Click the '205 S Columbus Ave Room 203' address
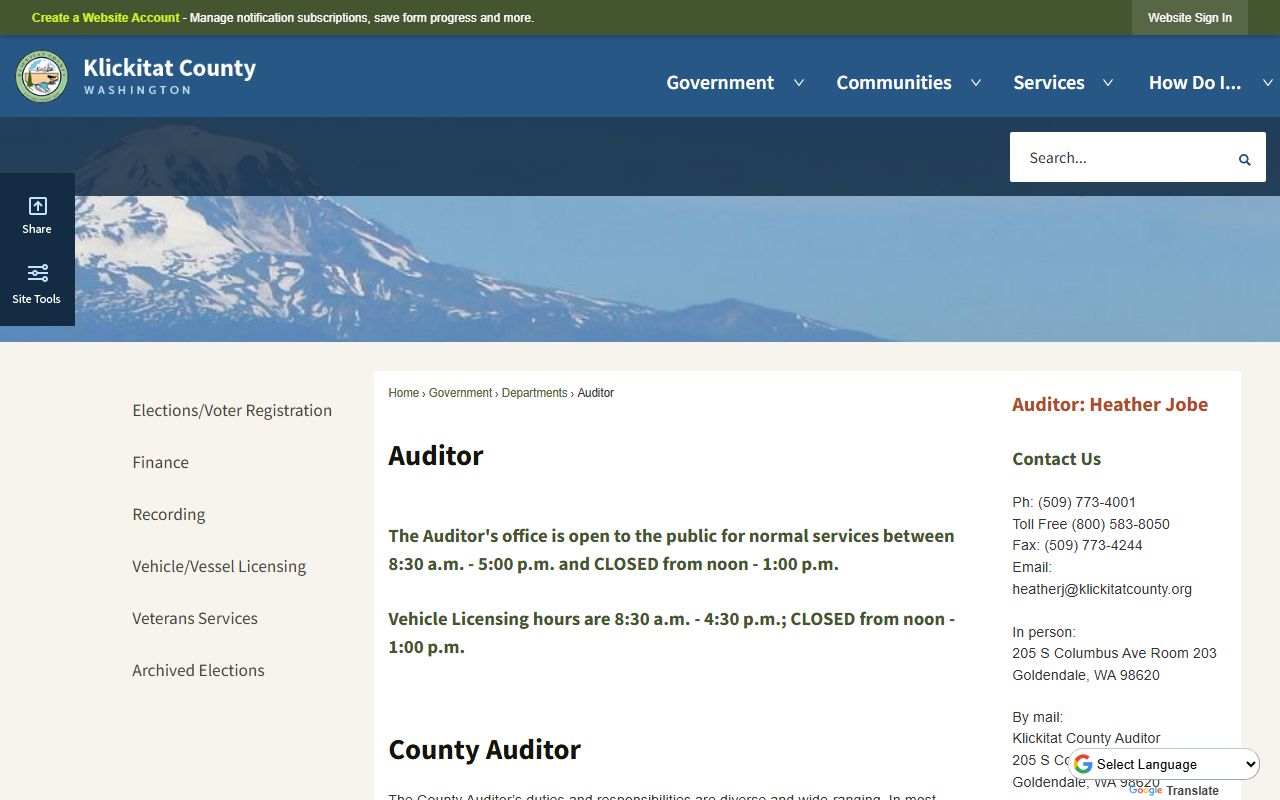The height and width of the screenshot is (800, 1280). 1114,653
